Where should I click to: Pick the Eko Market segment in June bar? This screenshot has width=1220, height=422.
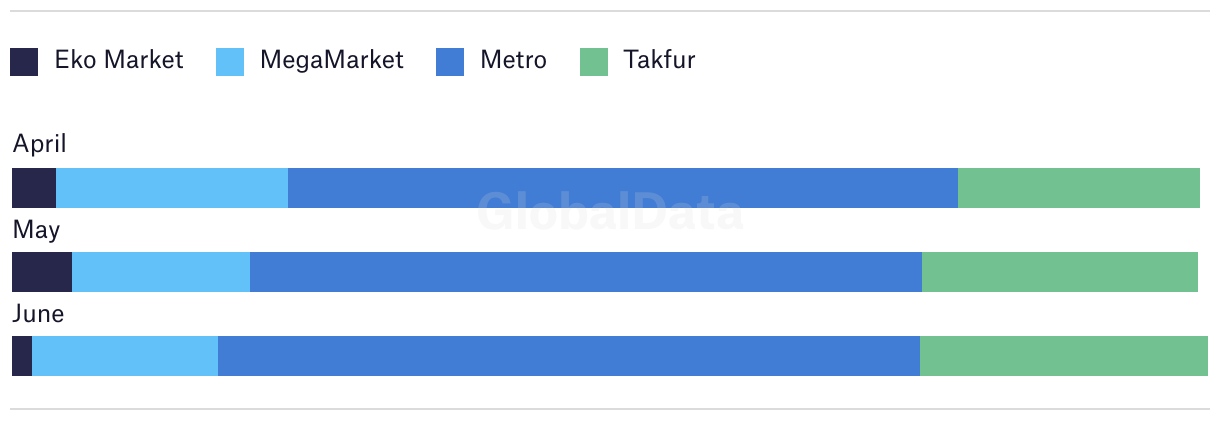click(22, 356)
